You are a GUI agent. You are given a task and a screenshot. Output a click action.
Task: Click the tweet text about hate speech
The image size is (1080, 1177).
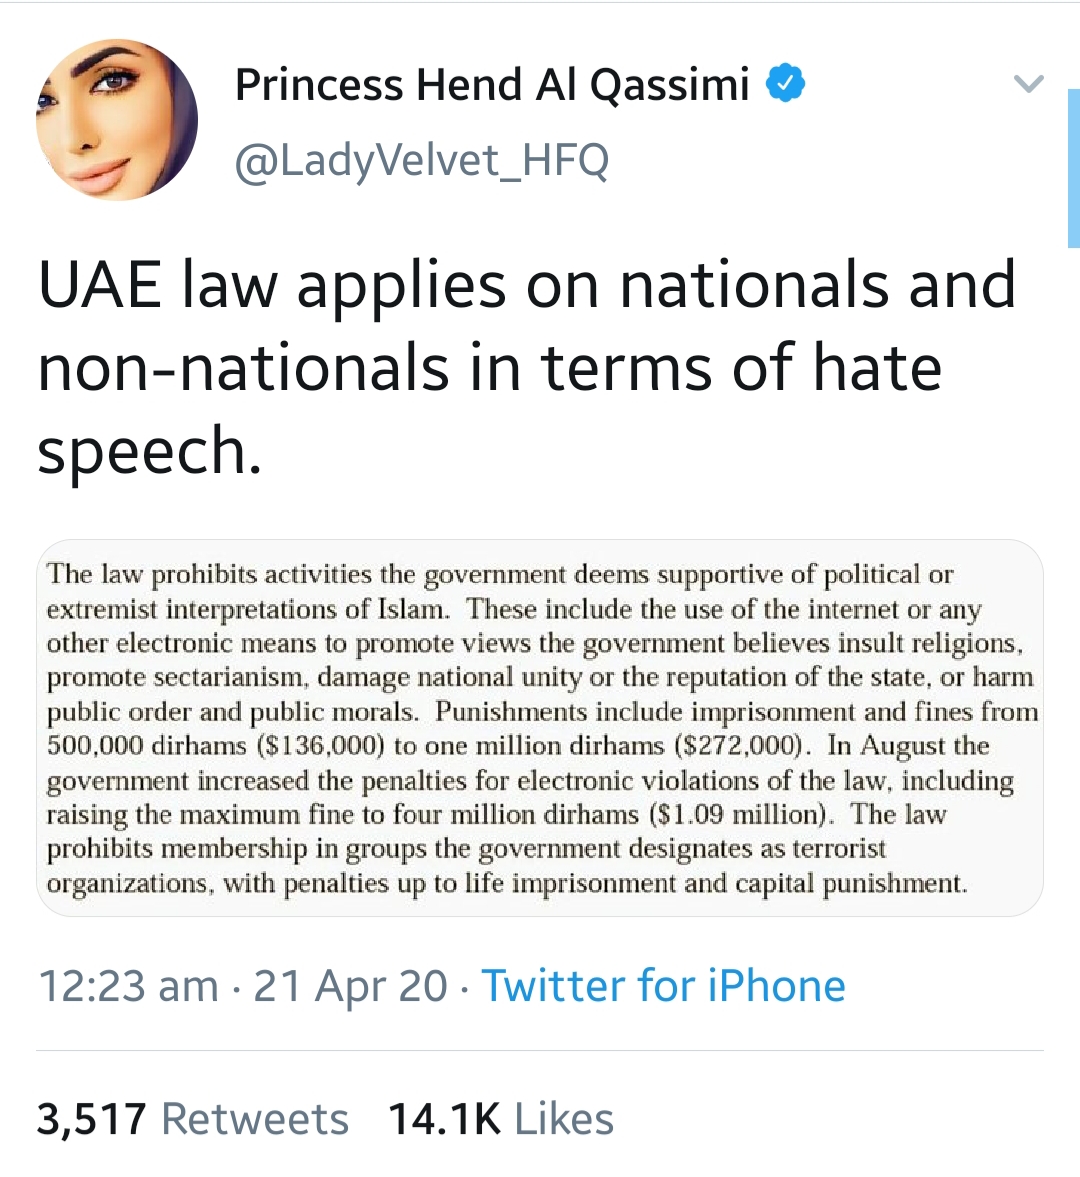526,366
